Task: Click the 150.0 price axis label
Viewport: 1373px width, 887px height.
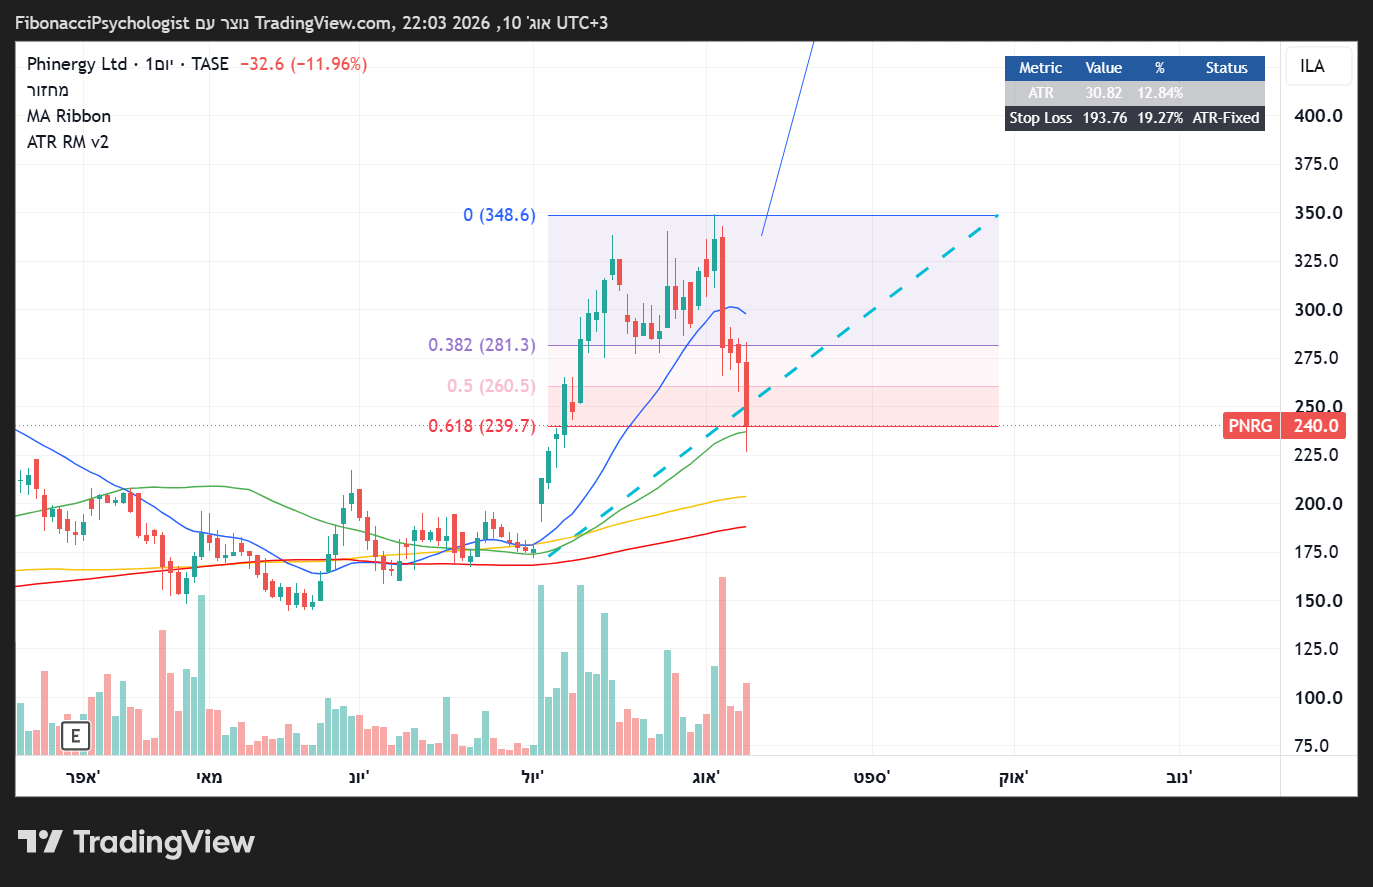Action: 1318,601
